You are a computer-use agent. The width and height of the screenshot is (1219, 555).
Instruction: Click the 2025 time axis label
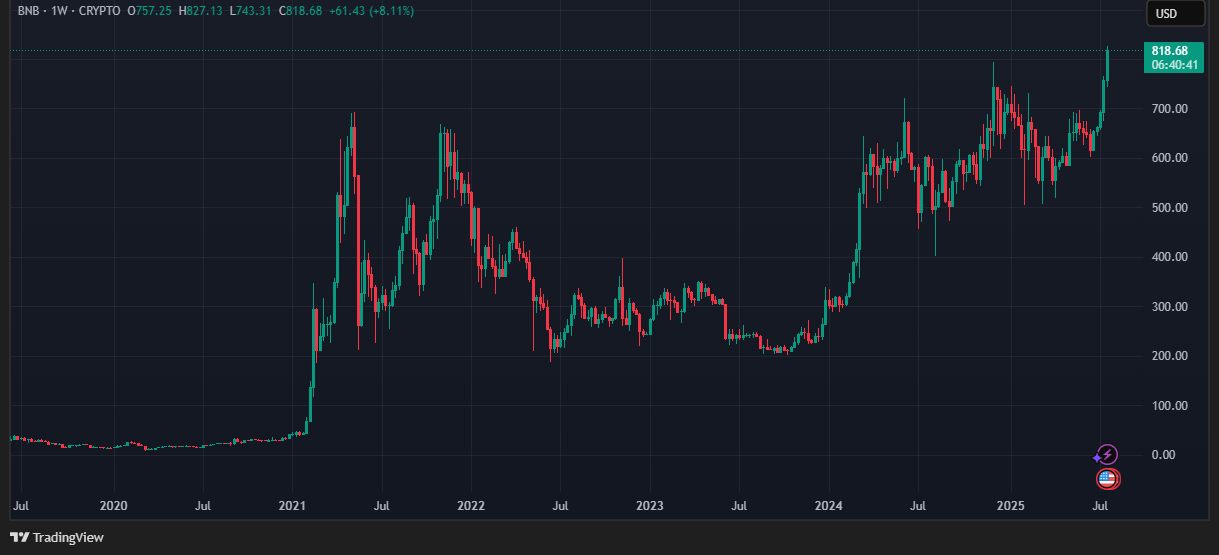click(1011, 507)
